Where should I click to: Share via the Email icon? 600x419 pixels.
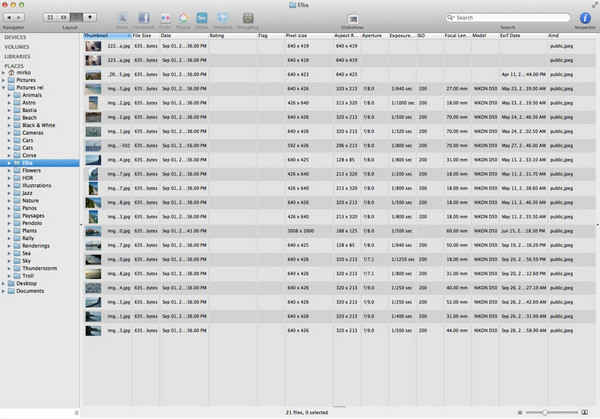[x=123, y=18]
